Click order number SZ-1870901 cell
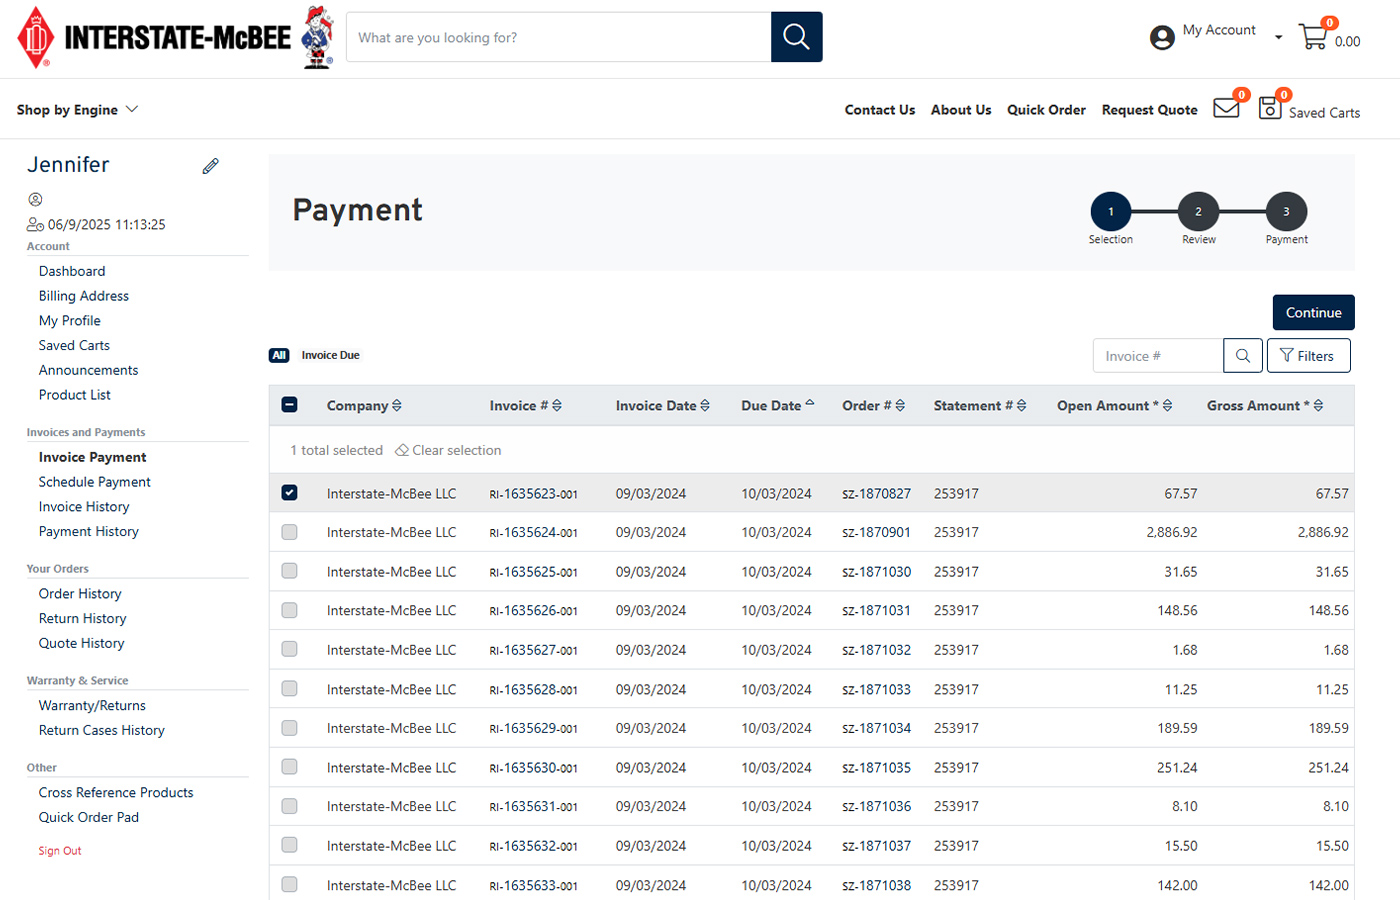1400x900 pixels. pos(877,533)
